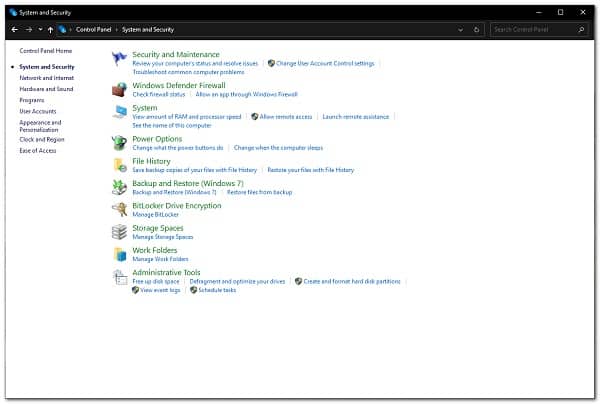The height and width of the screenshot is (404, 600).
Task: Select System and Security in the breadcrumb
Action: (148, 29)
